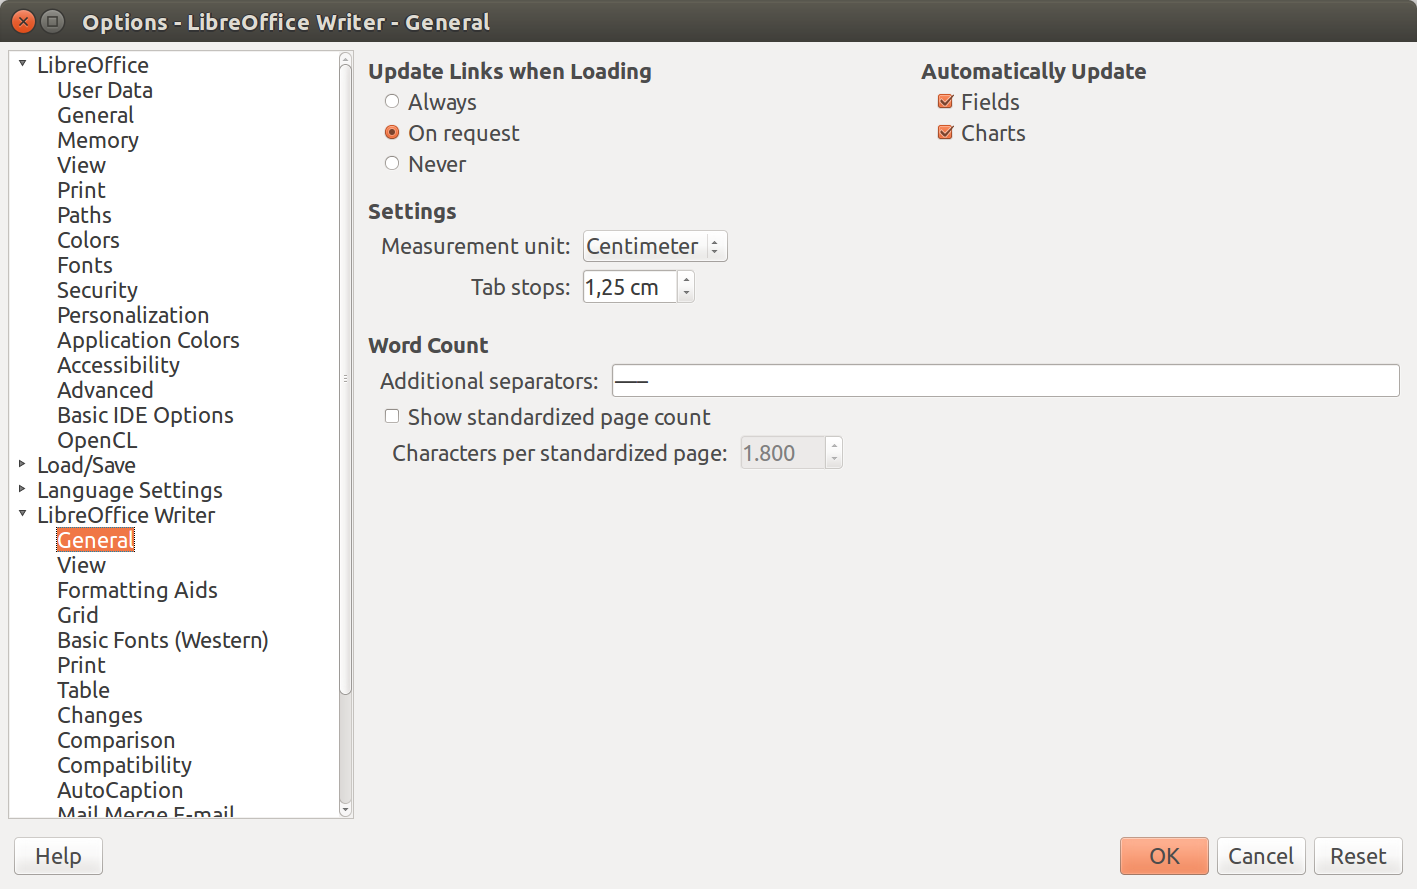Select User Data in the sidebar

click(104, 90)
